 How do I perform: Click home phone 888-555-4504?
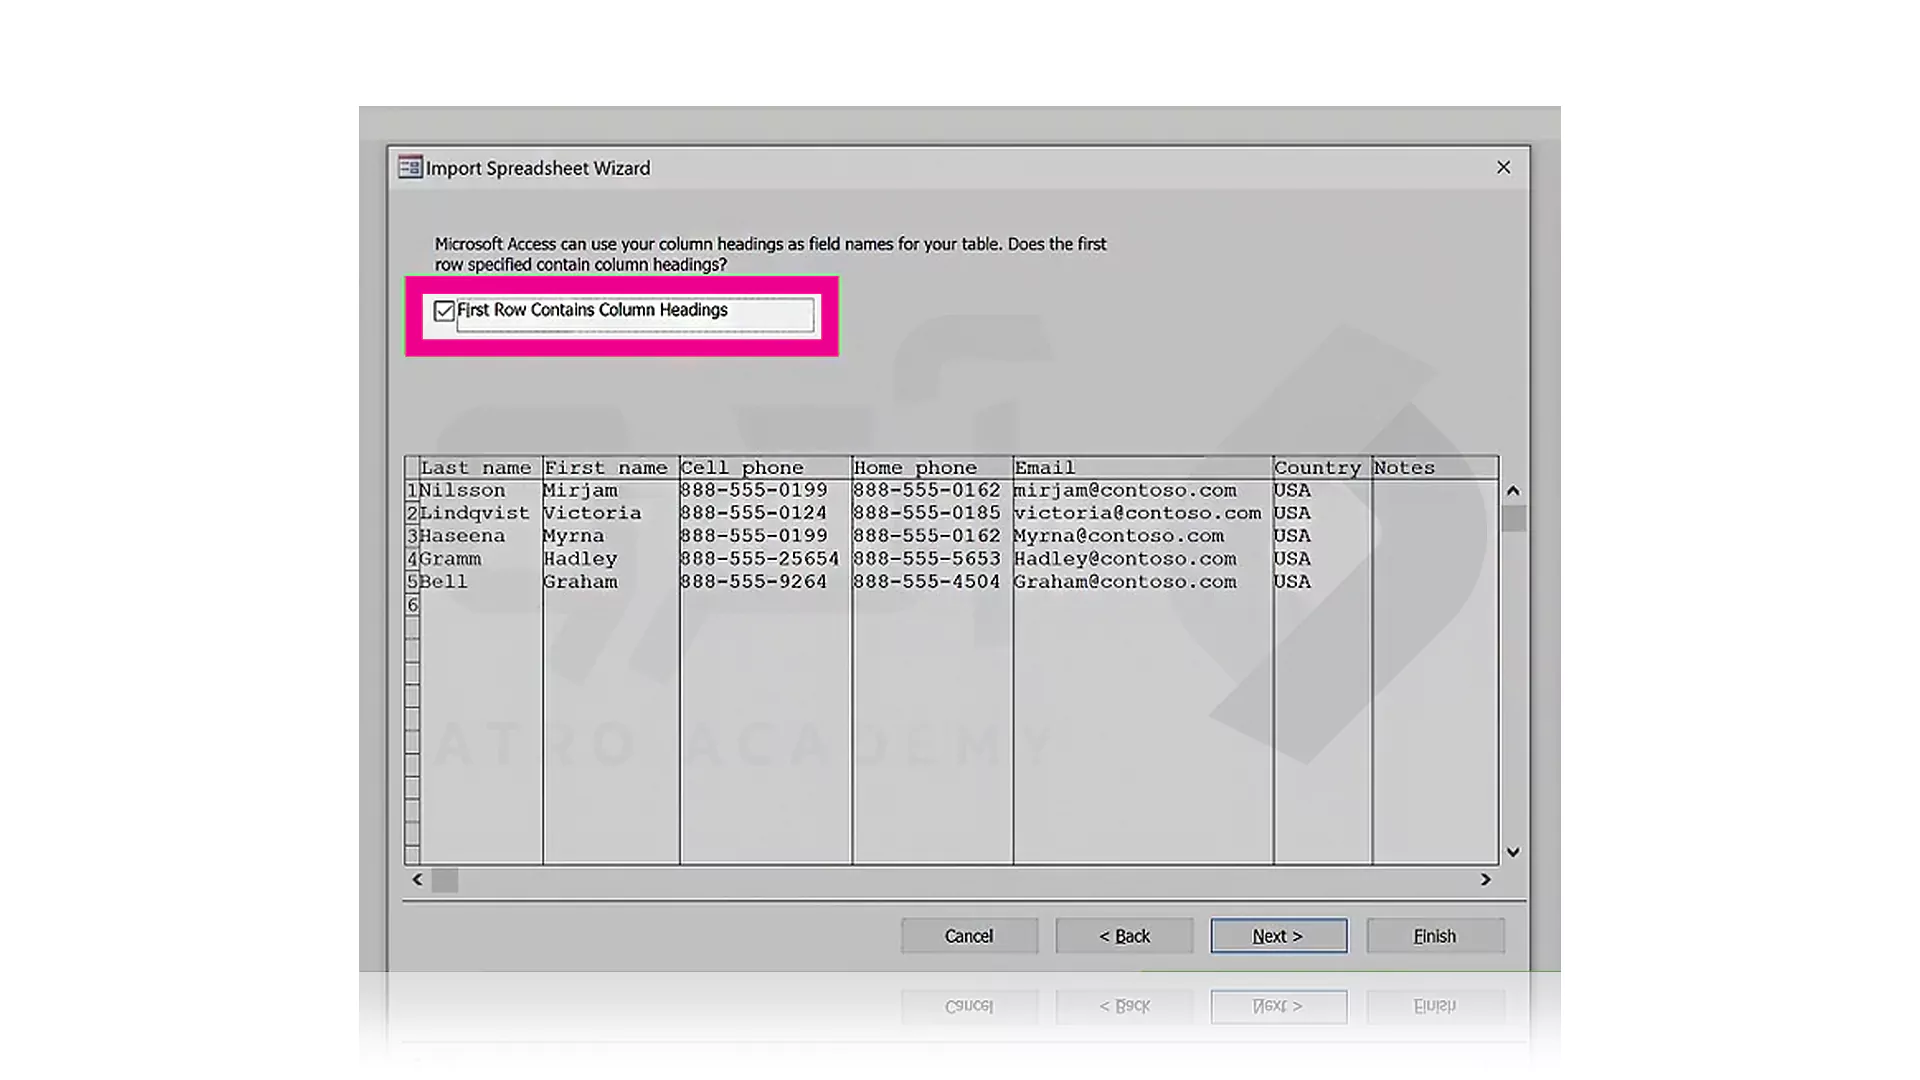pos(932,582)
